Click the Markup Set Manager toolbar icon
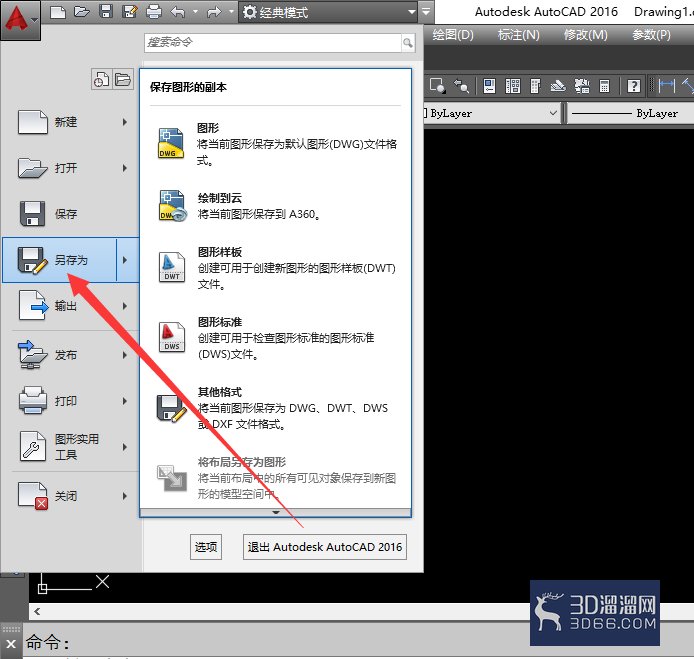The width and height of the screenshot is (694, 659). 582,85
